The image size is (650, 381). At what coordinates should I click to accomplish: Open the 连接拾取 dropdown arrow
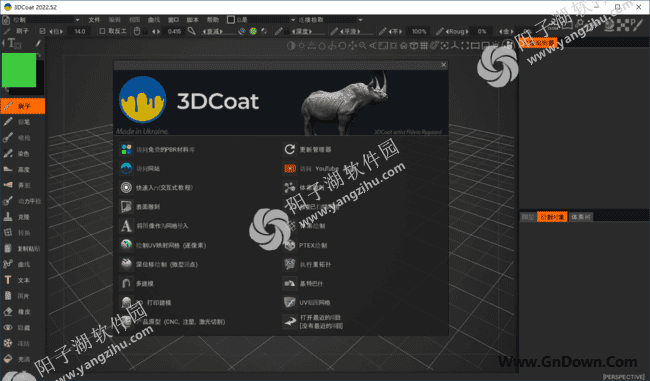[360, 19]
